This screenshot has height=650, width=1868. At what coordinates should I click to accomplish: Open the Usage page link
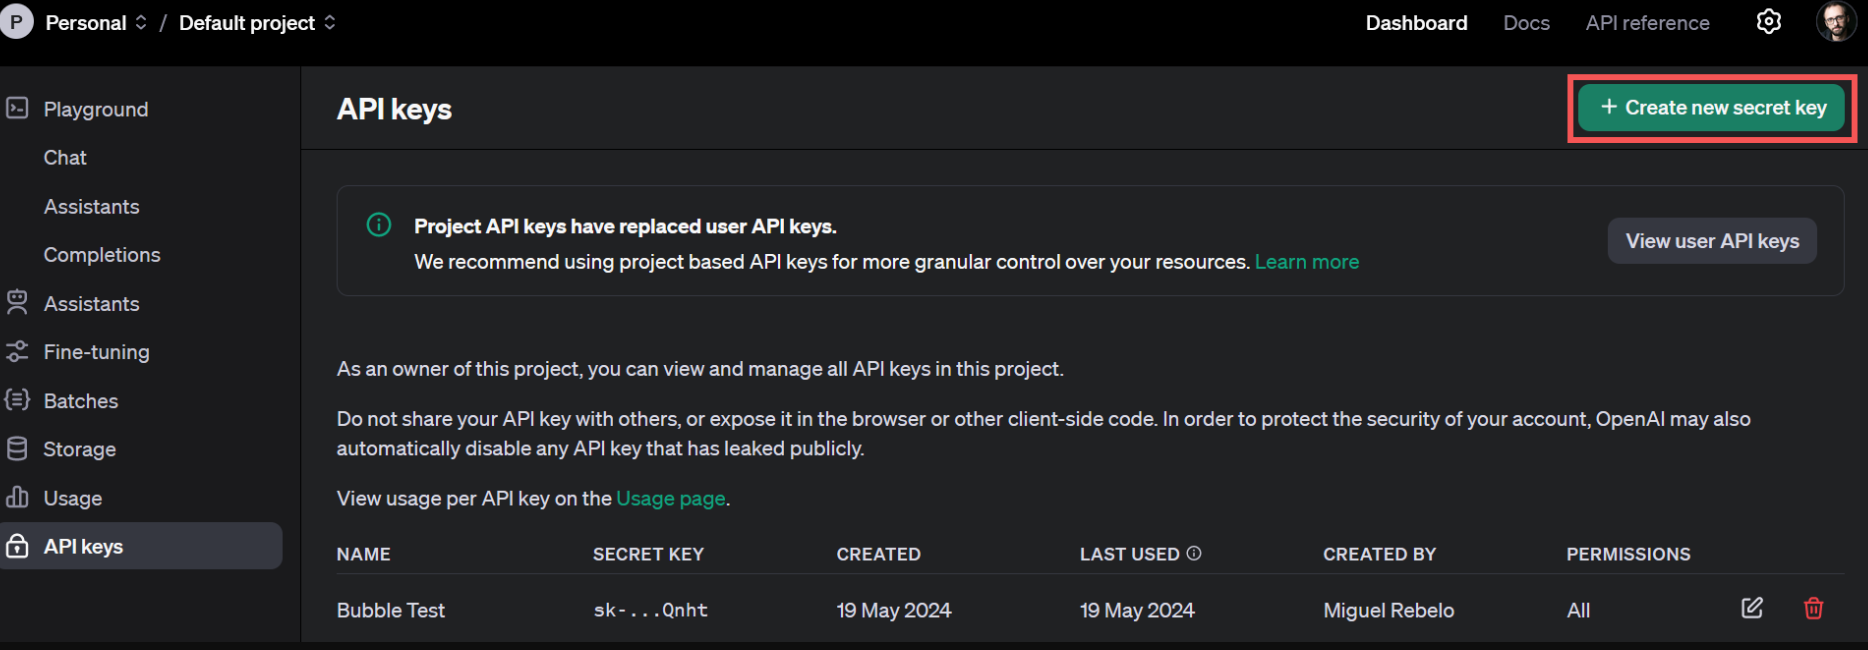pos(670,498)
